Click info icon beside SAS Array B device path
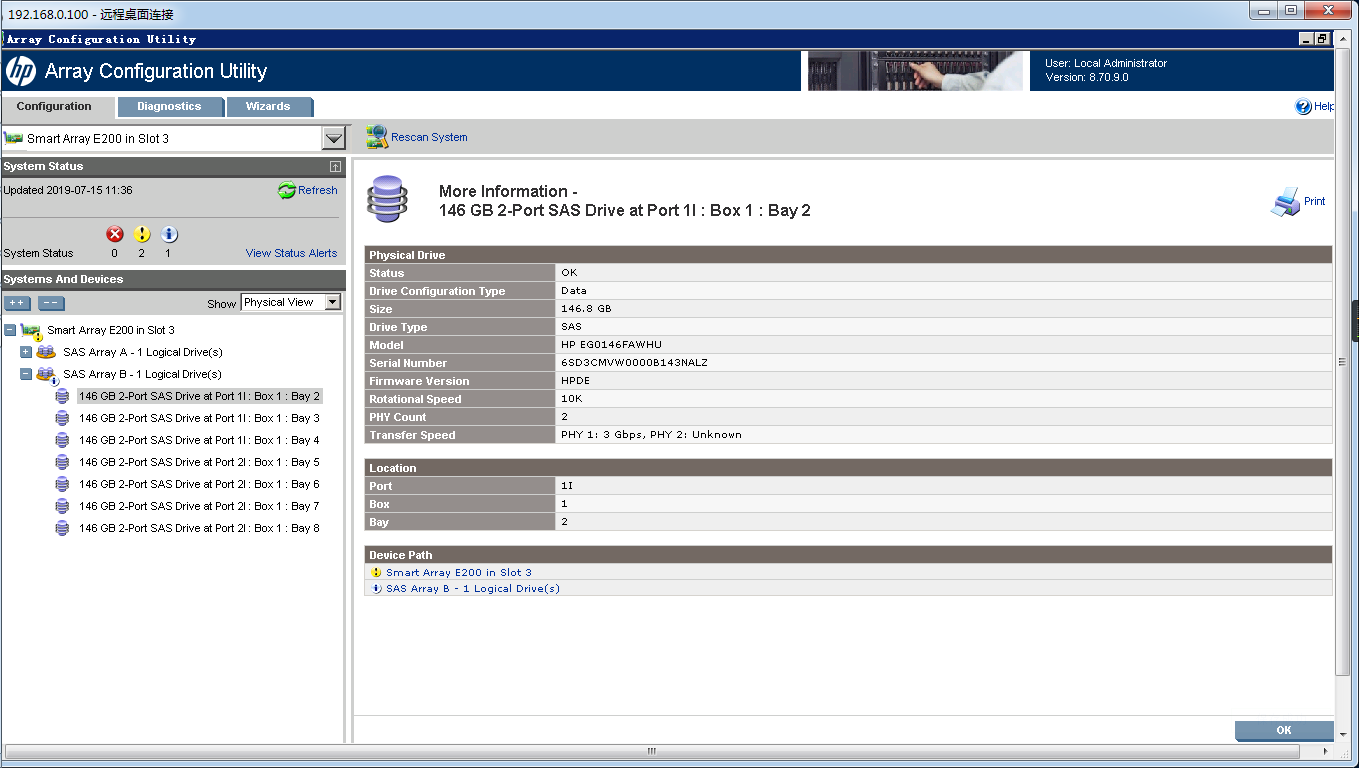This screenshot has width=1359, height=768. tap(376, 589)
